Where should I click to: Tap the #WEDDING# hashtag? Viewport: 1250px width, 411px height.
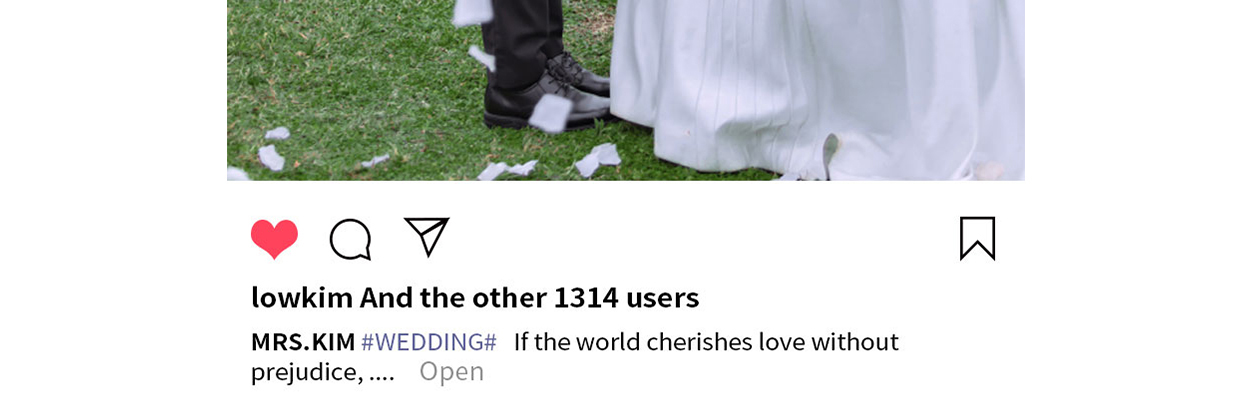tap(429, 342)
